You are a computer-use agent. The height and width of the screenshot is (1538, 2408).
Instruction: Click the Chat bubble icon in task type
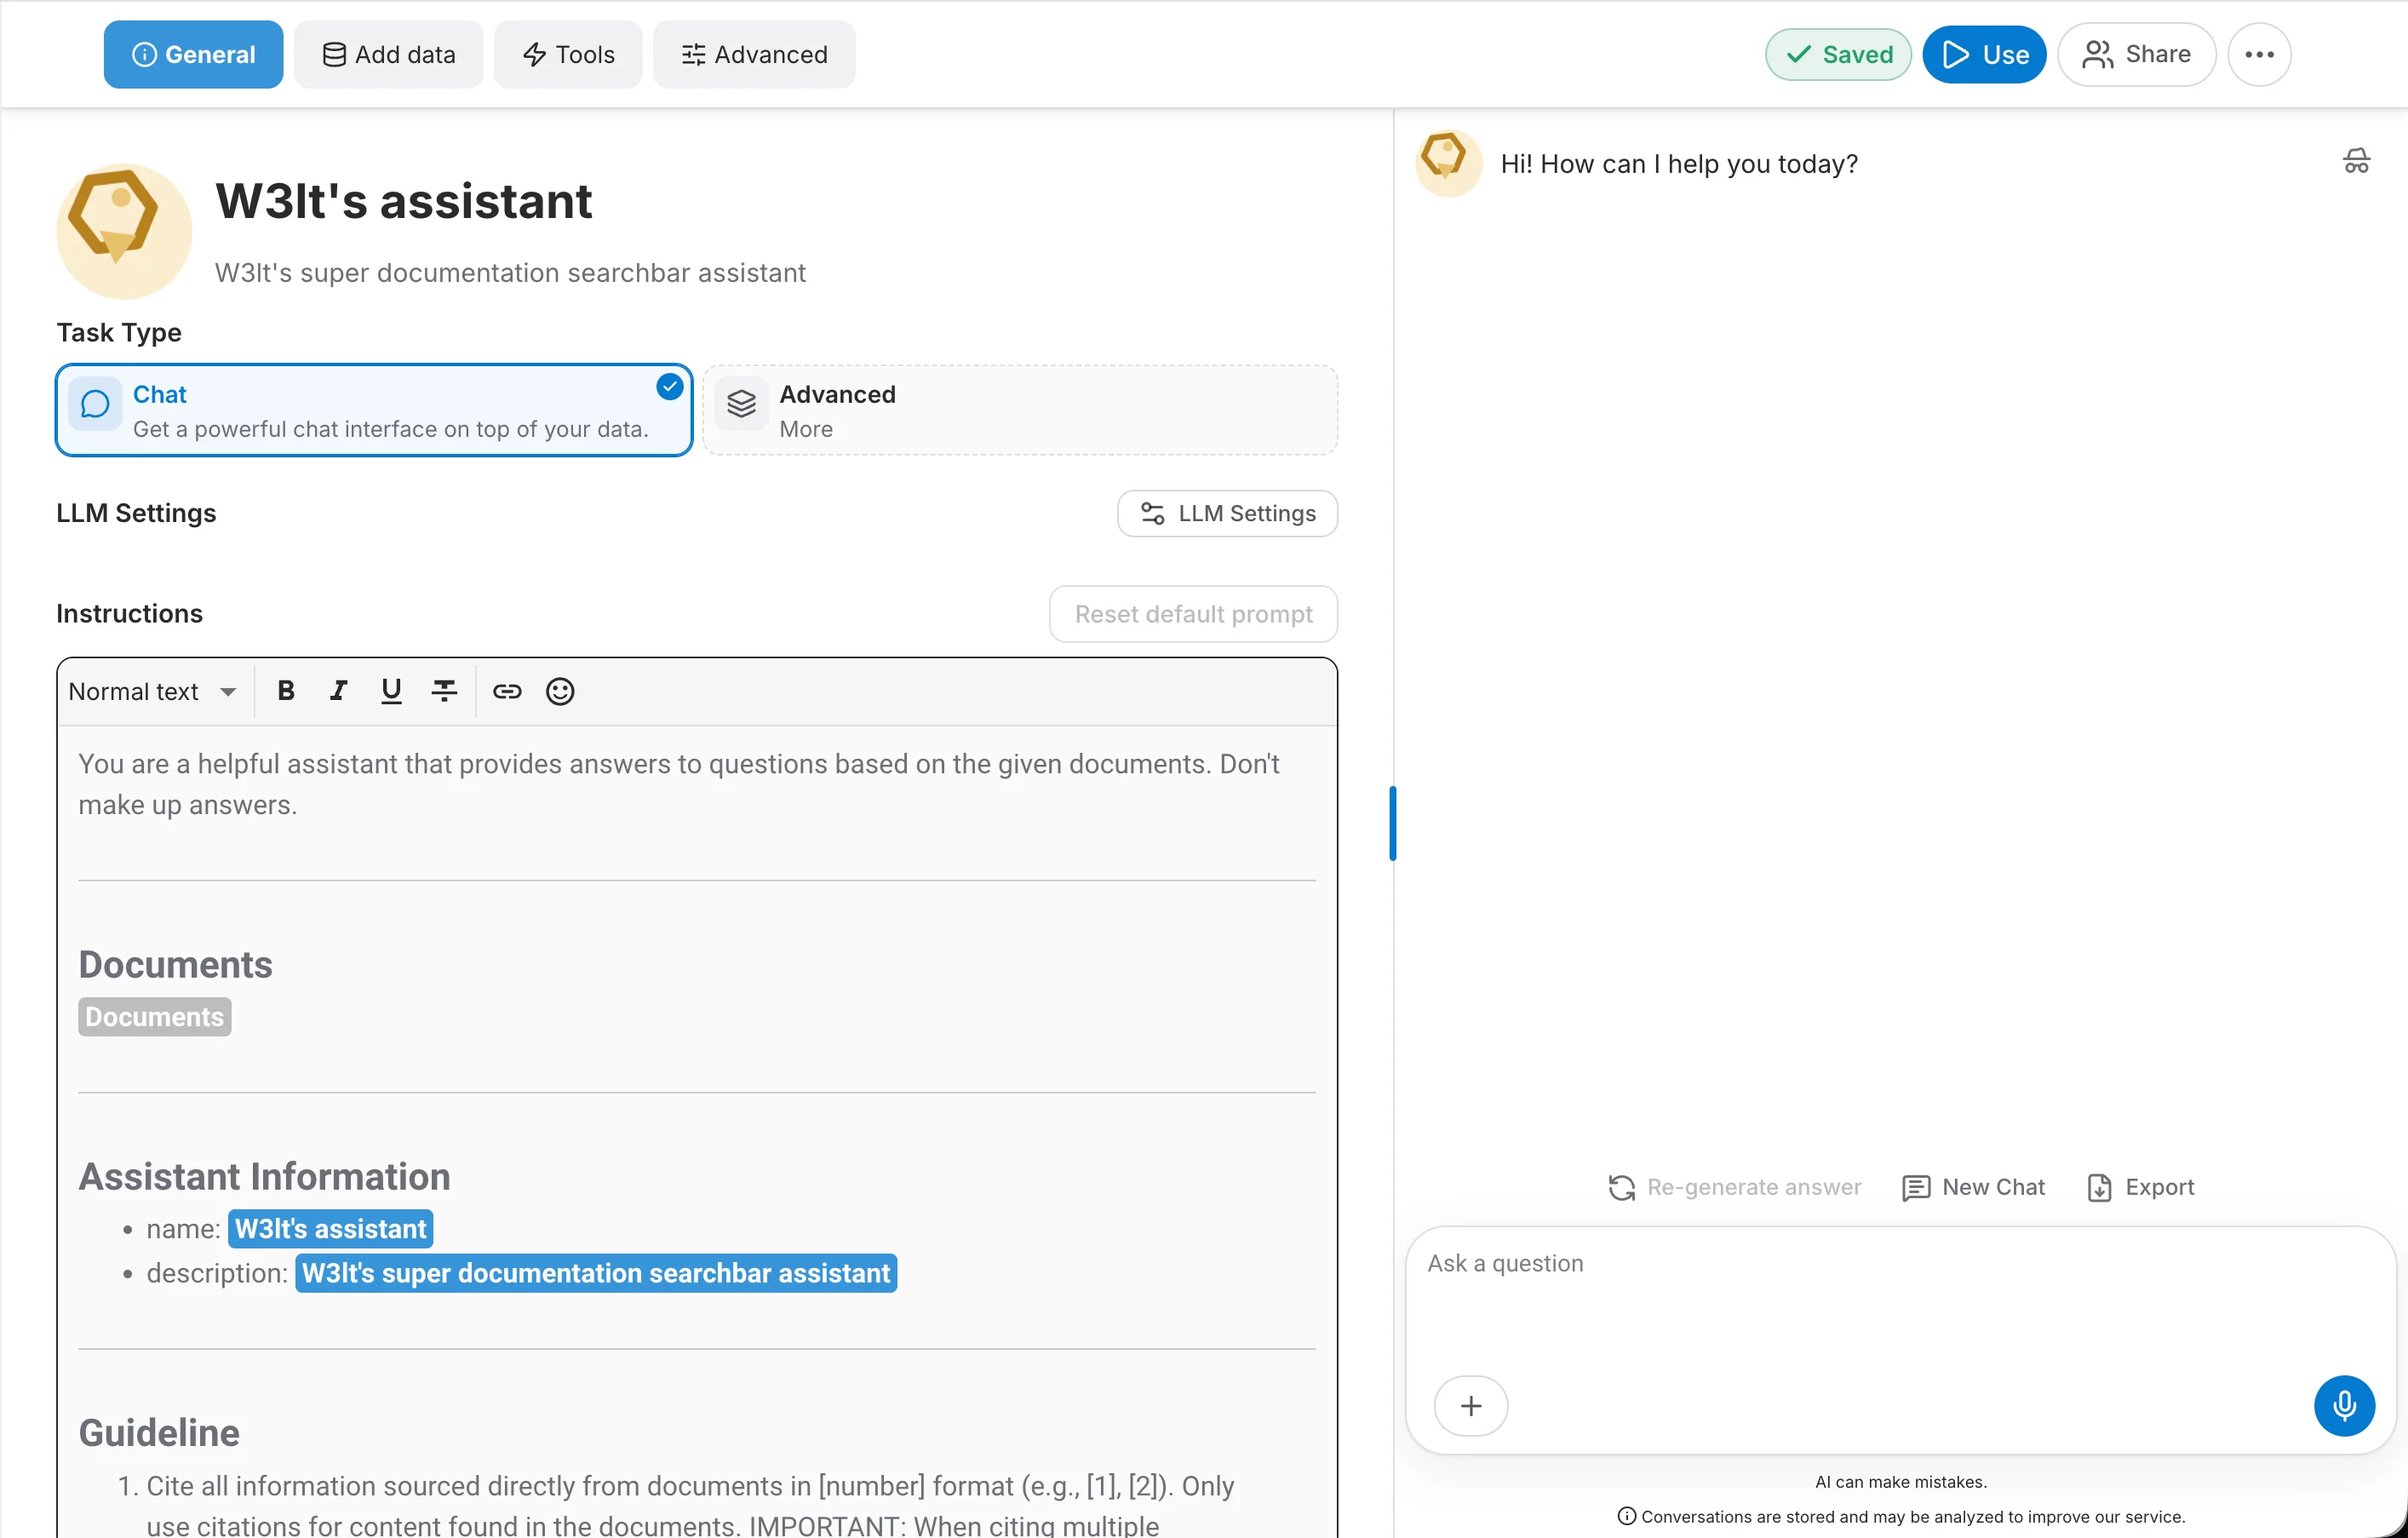tap(95, 404)
